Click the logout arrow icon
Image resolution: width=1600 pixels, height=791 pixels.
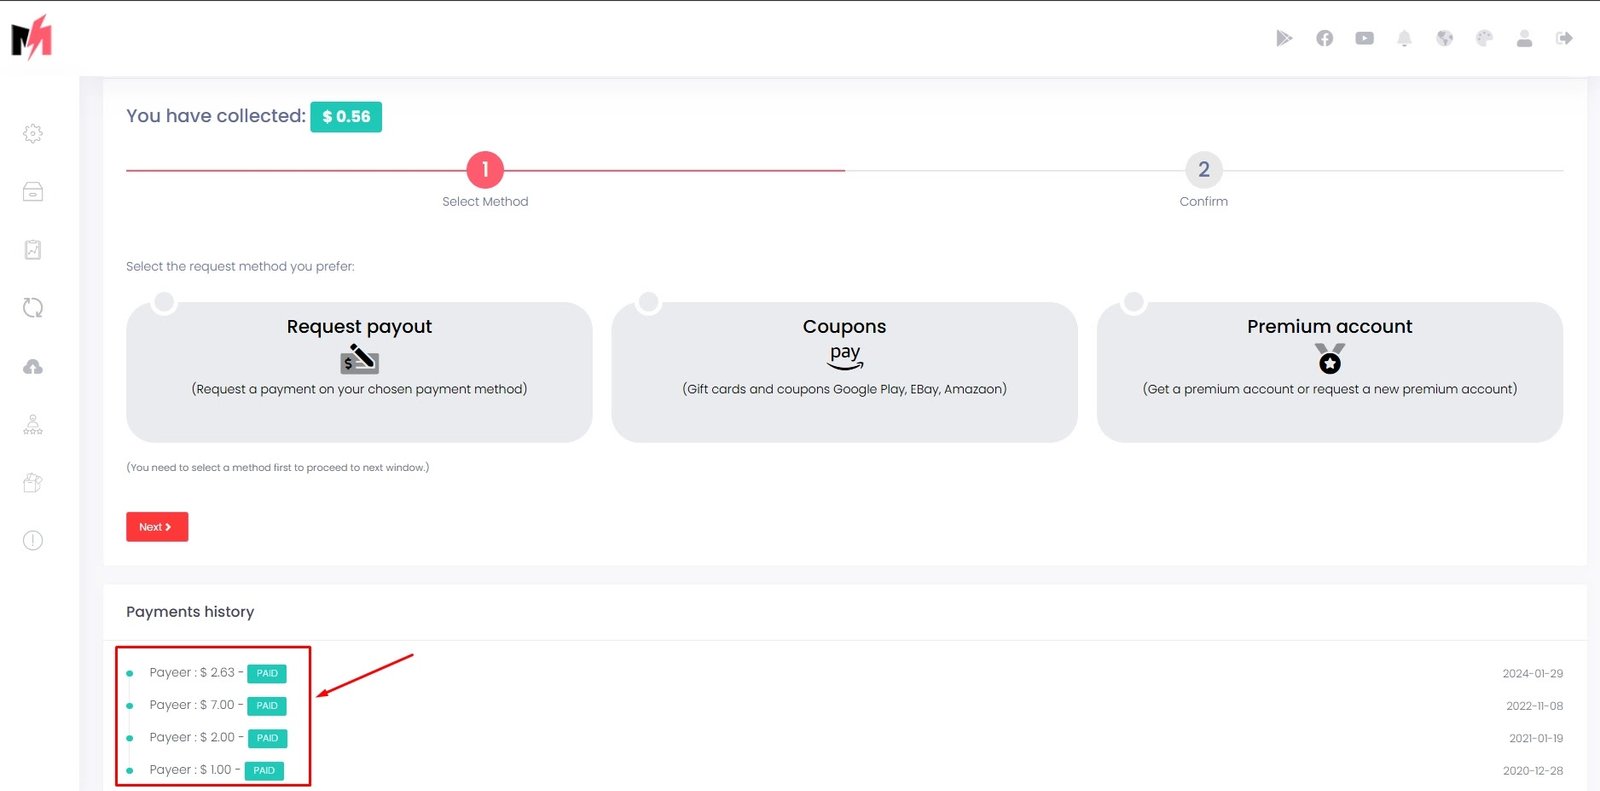pos(1564,38)
